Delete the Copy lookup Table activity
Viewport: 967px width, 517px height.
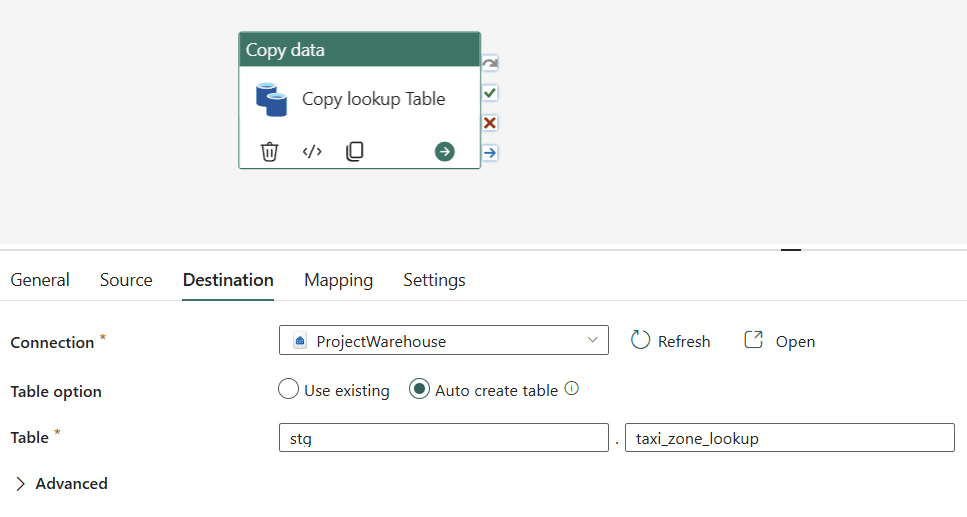[270, 151]
